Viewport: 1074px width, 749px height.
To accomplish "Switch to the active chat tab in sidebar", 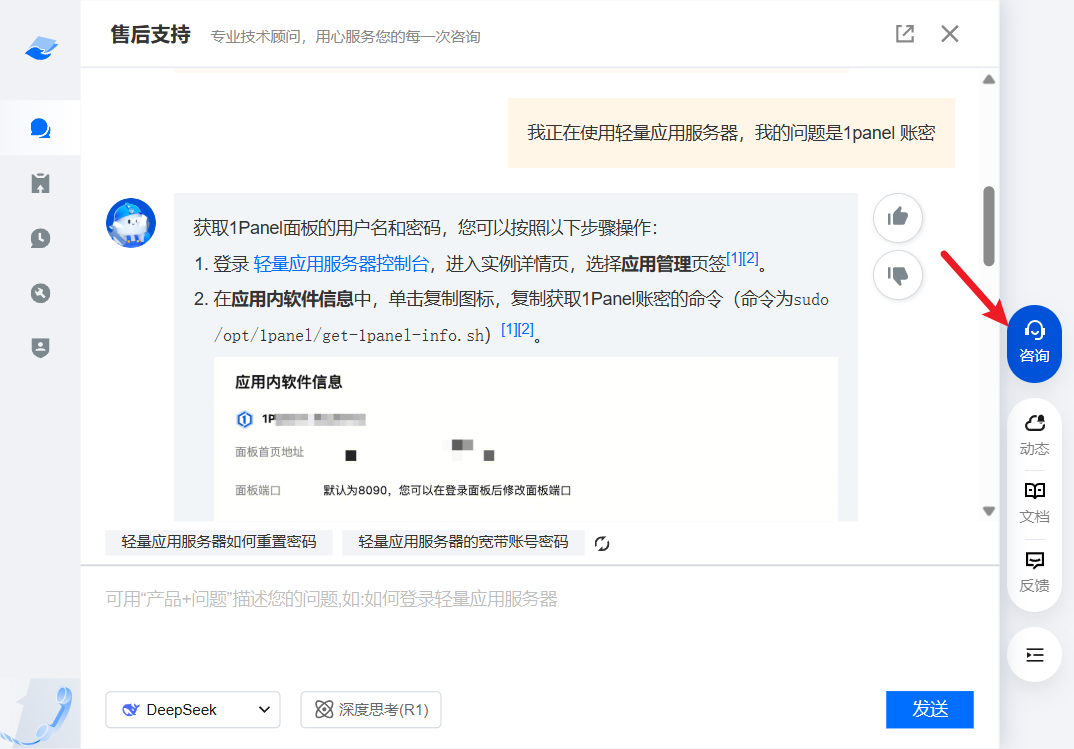I will click(40, 127).
